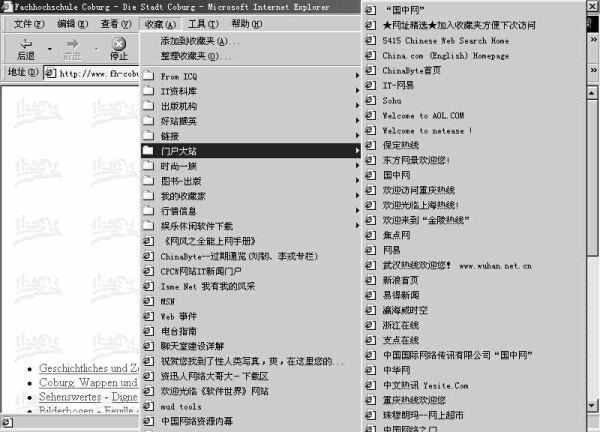Click the page scrollbar up arrow
This screenshot has width=600, height=432.
coord(592,93)
